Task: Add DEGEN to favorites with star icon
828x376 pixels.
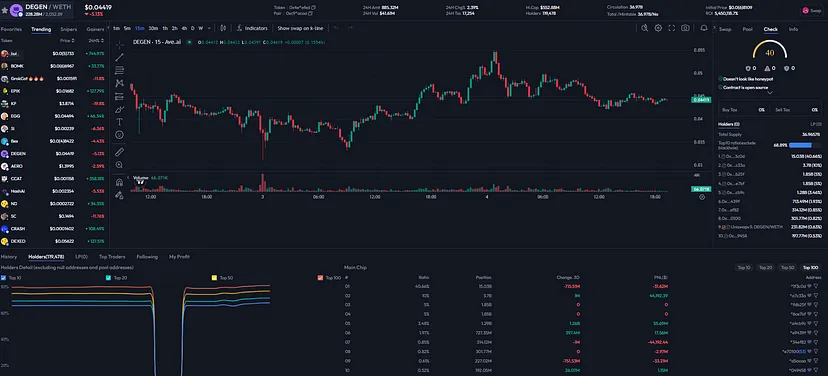Action: pyautogui.click(x=4, y=10)
